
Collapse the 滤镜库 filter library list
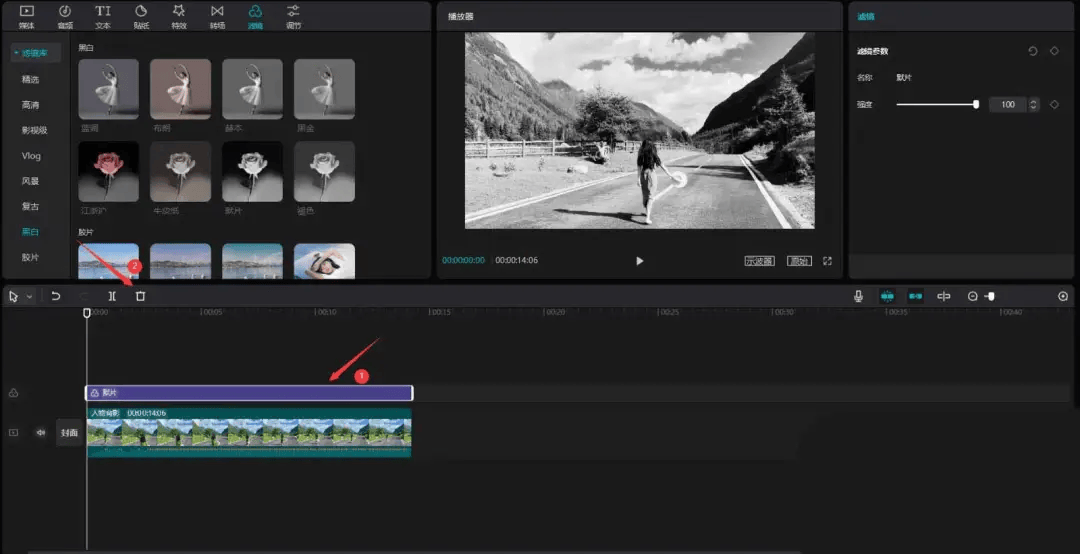(x=35, y=53)
